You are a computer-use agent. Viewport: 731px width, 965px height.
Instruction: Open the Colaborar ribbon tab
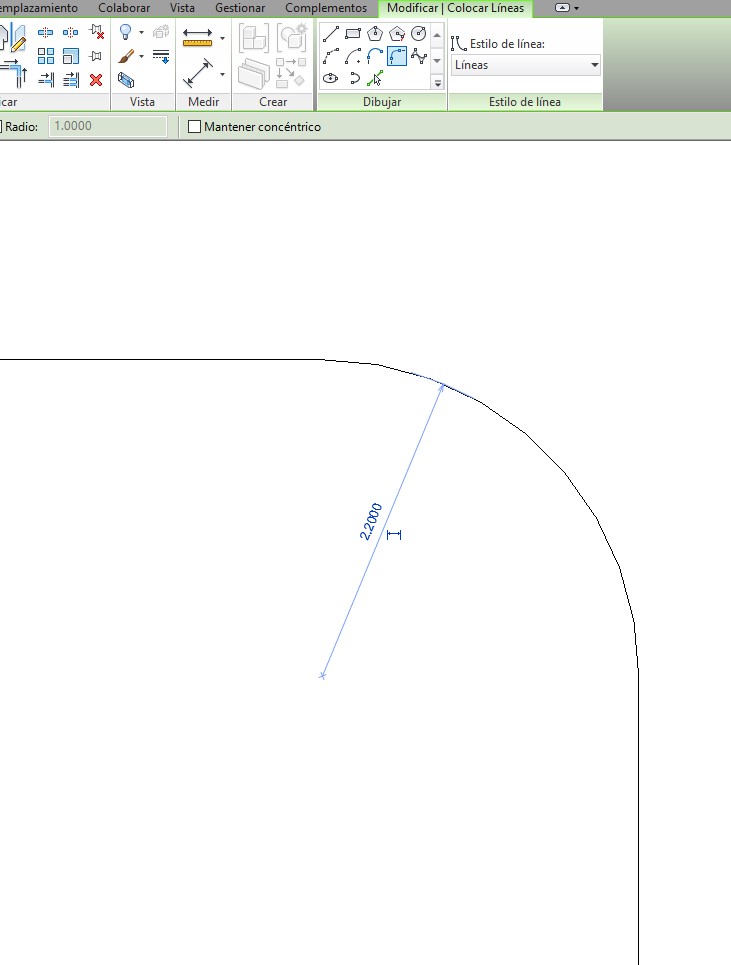(124, 8)
